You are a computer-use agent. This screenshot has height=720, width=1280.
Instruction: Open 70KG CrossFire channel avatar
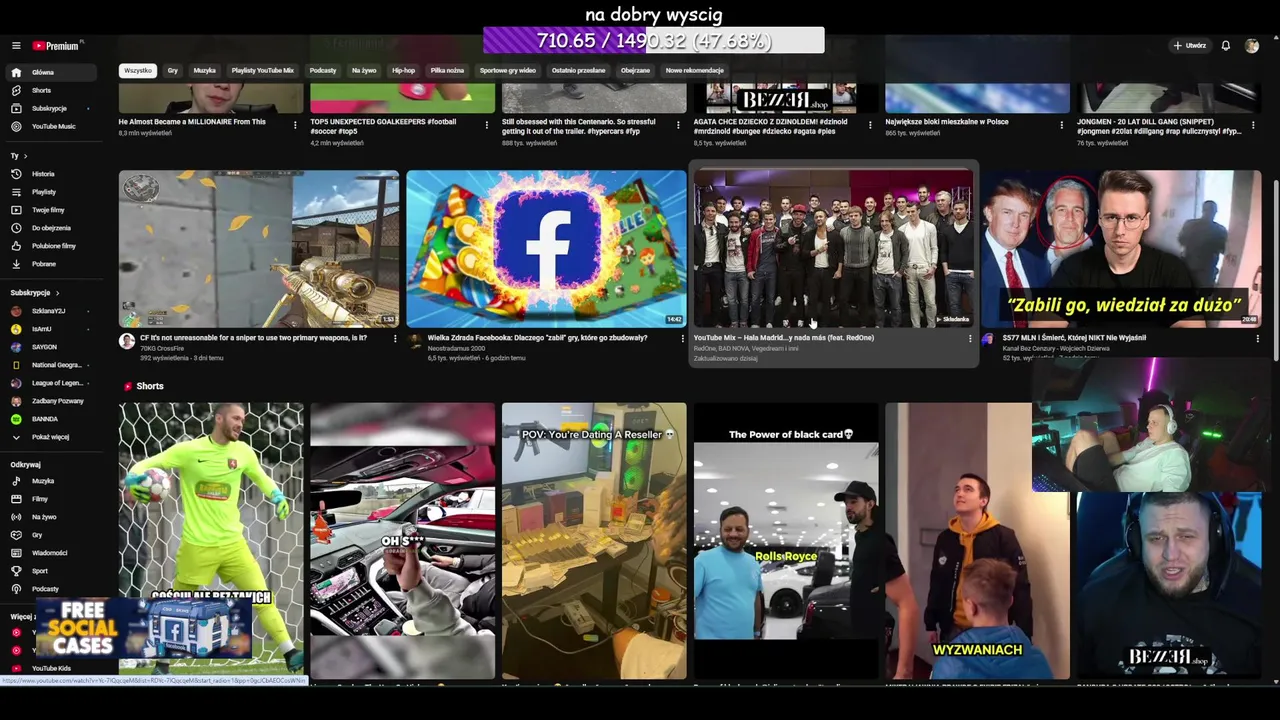(127, 341)
